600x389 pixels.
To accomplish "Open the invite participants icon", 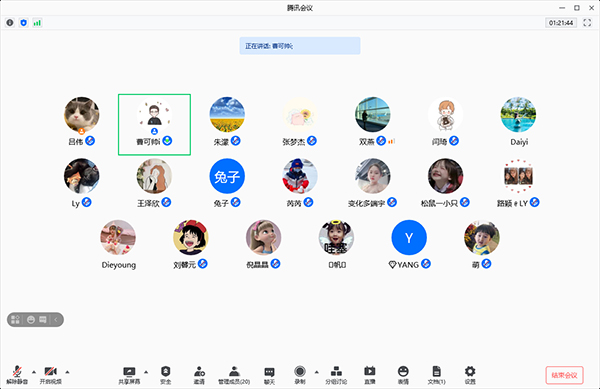I will [199, 374].
